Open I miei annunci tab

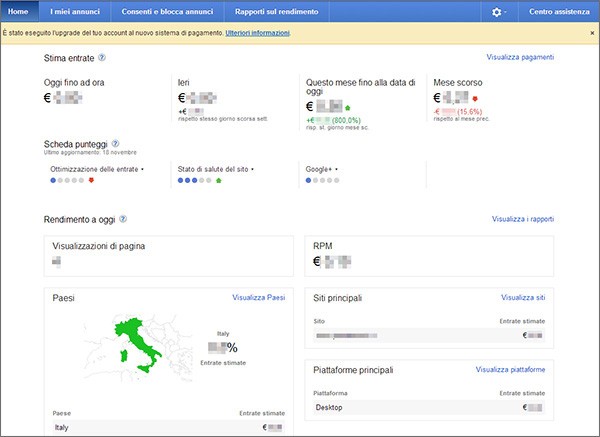click(x=75, y=12)
